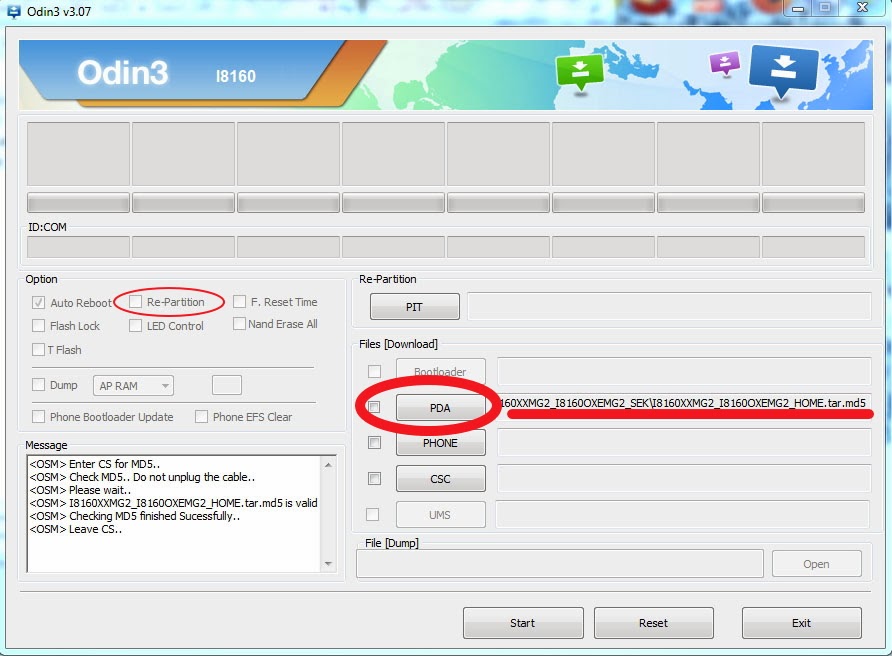Click the File [Dump] path field

[560, 564]
